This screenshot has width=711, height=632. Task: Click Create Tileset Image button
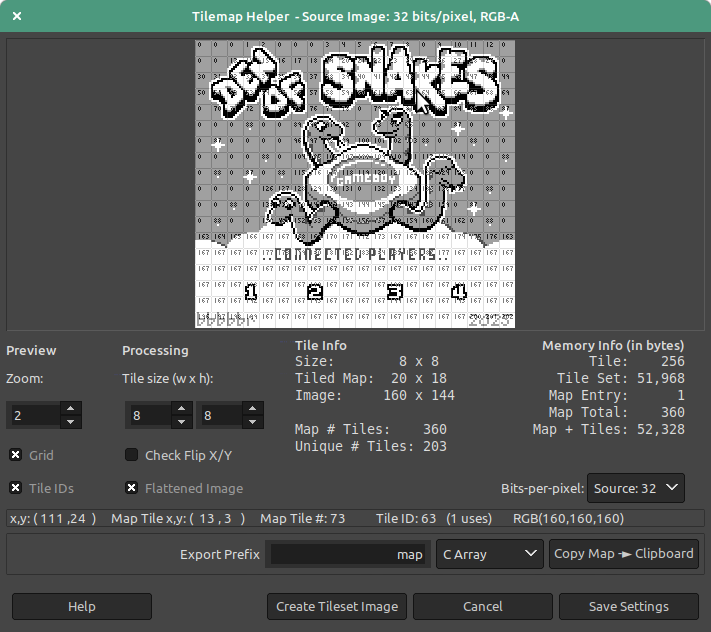pyautogui.click(x=337, y=607)
